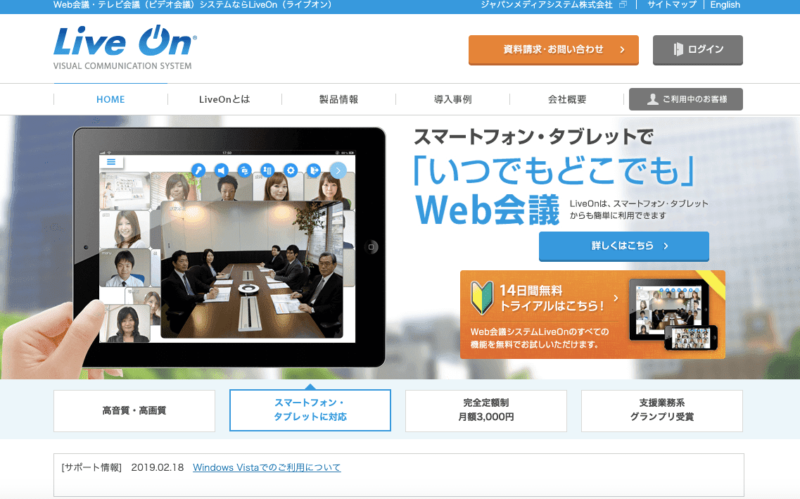Click the light blue next arrow on tablet

tap(338, 170)
